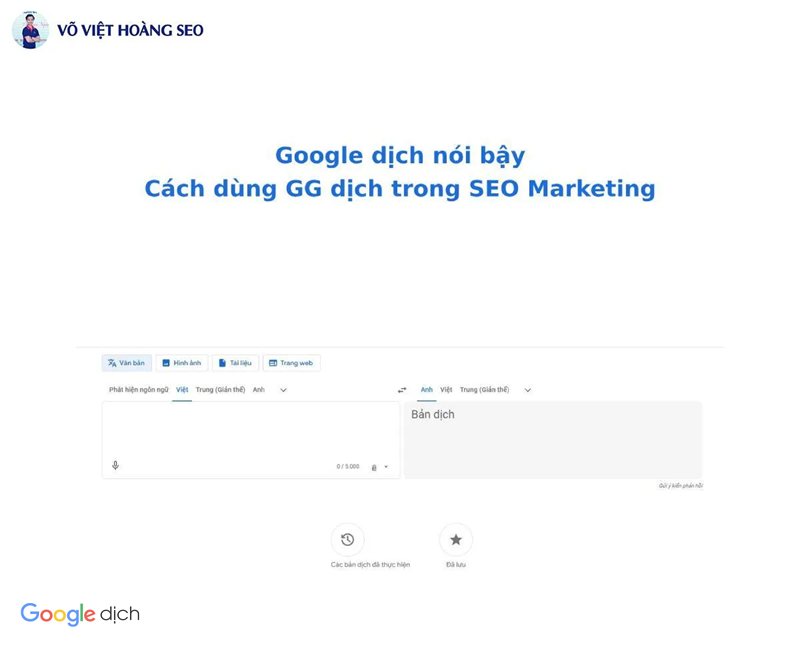Select Việt as target language
The height and width of the screenshot is (647, 800).
click(x=446, y=390)
